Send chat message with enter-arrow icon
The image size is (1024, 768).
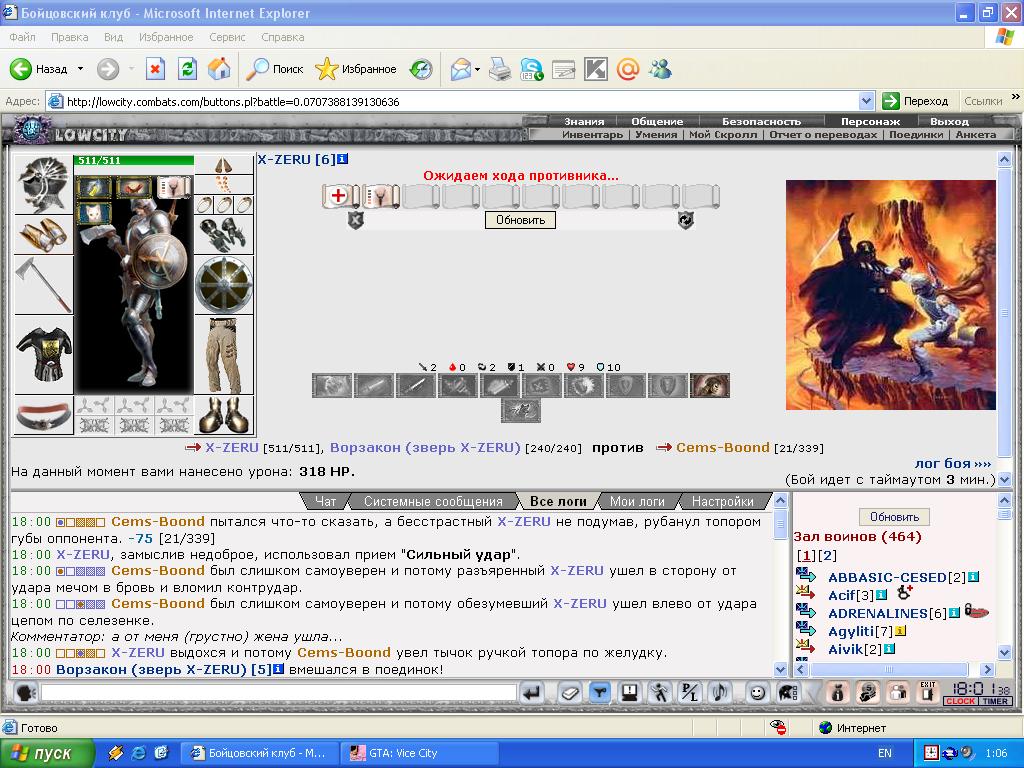532,692
